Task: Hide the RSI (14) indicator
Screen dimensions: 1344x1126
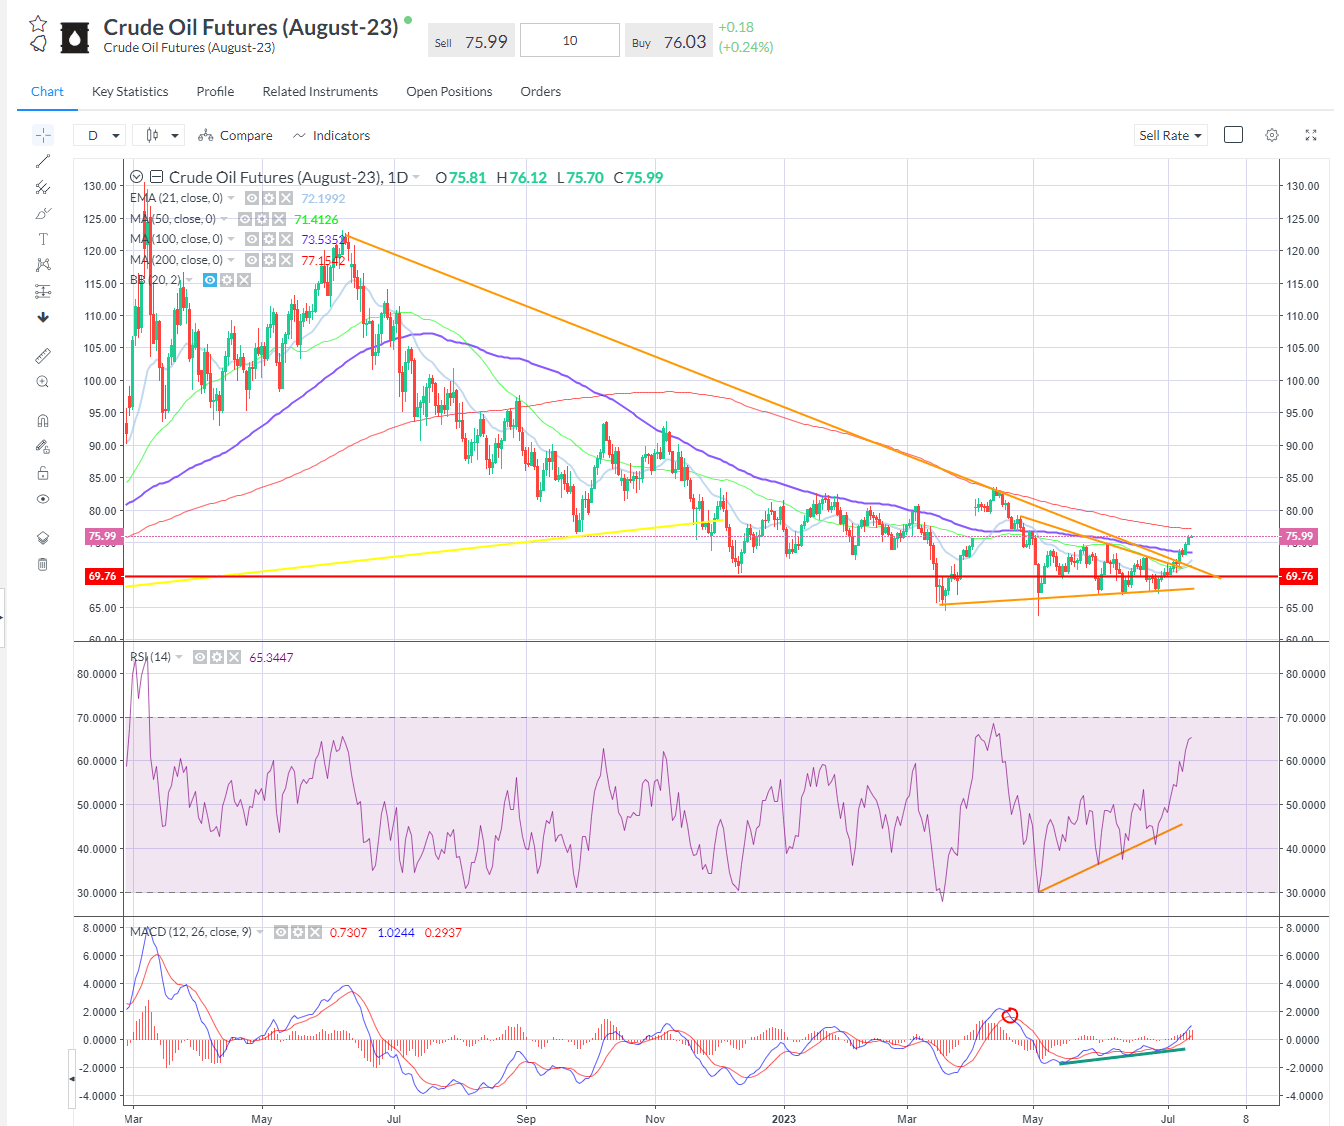Action: (x=200, y=657)
